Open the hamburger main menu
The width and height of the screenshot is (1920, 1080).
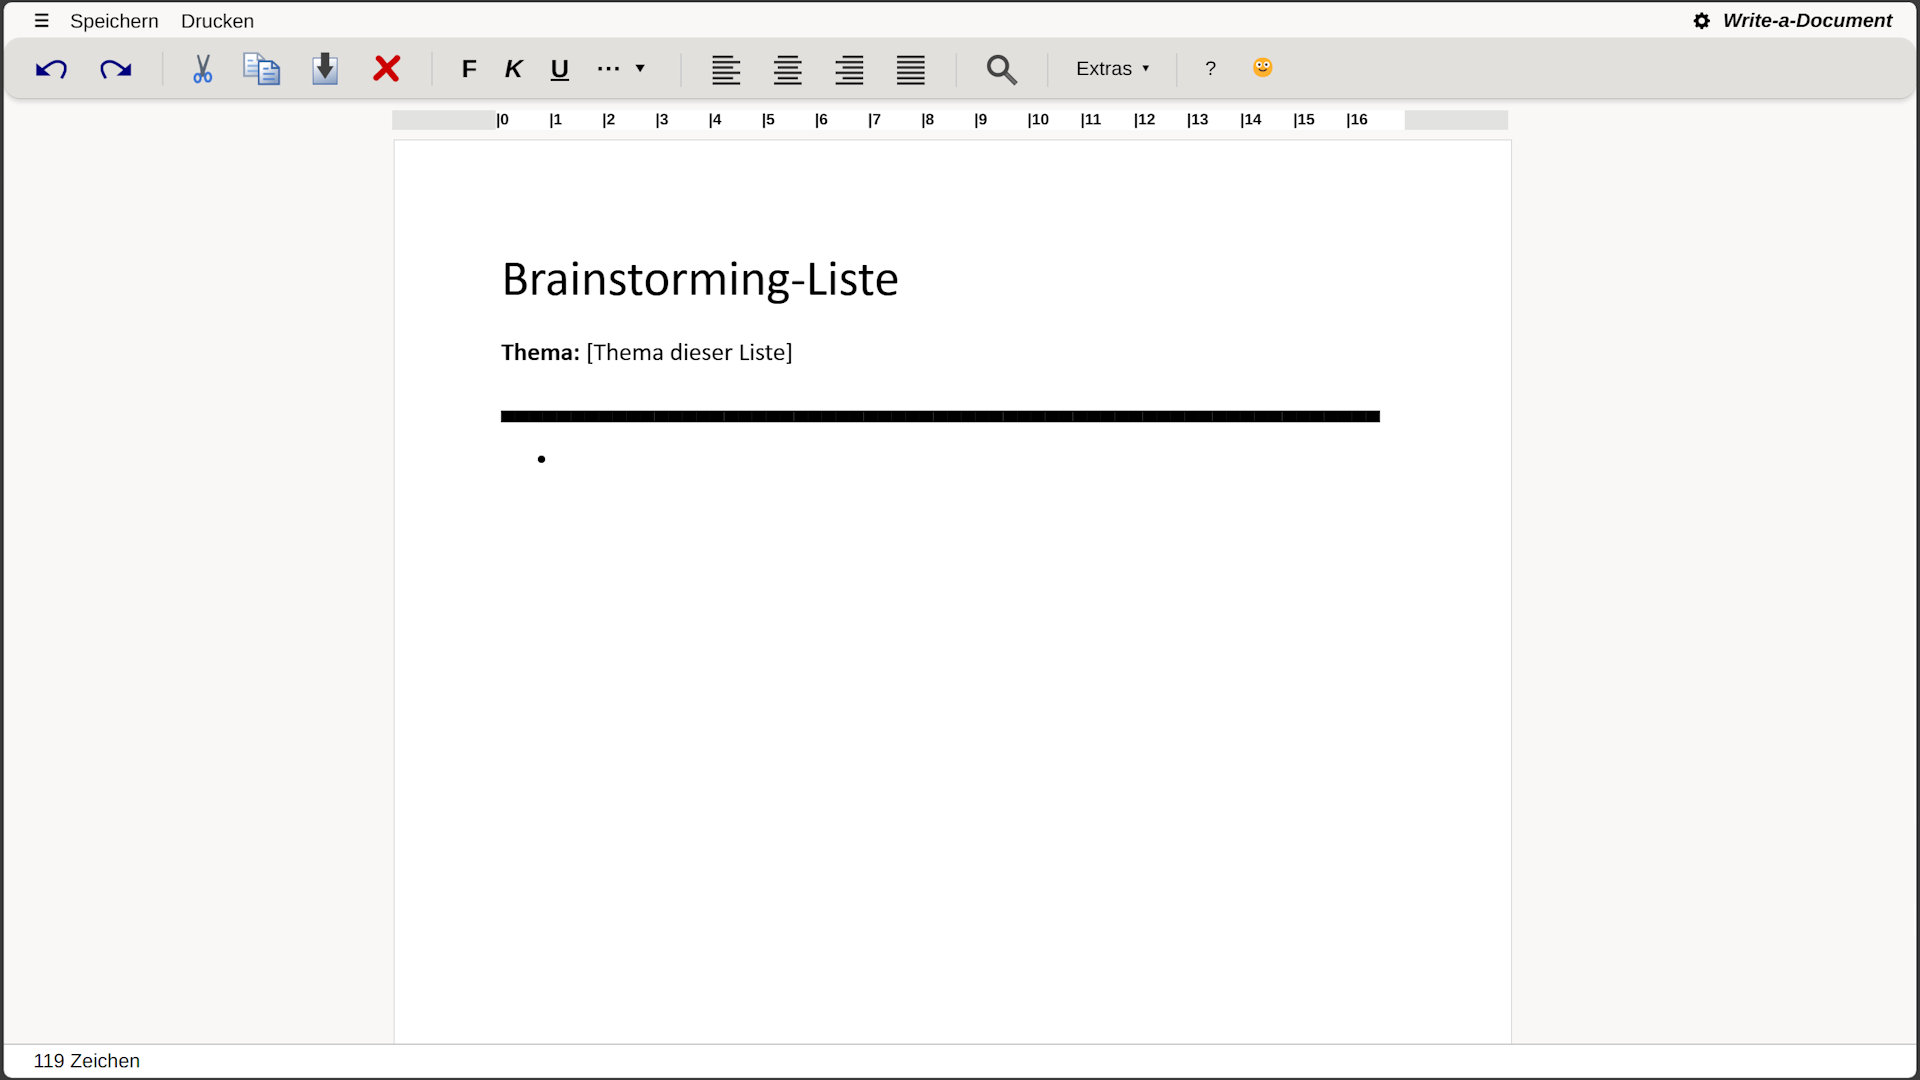coord(41,21)
